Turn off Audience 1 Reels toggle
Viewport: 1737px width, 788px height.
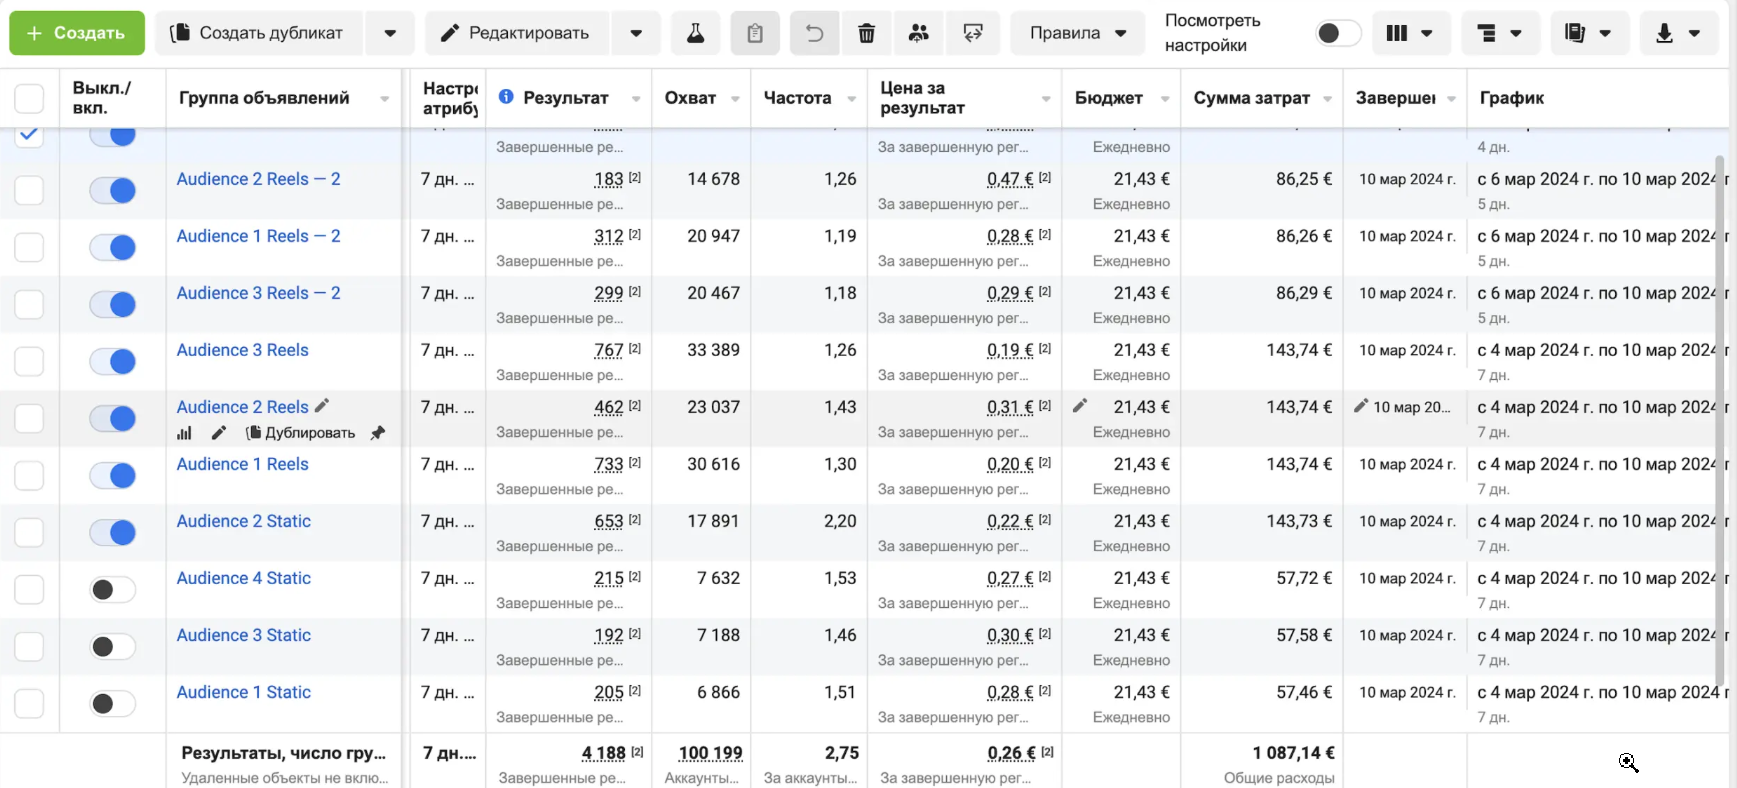[112, 475]
